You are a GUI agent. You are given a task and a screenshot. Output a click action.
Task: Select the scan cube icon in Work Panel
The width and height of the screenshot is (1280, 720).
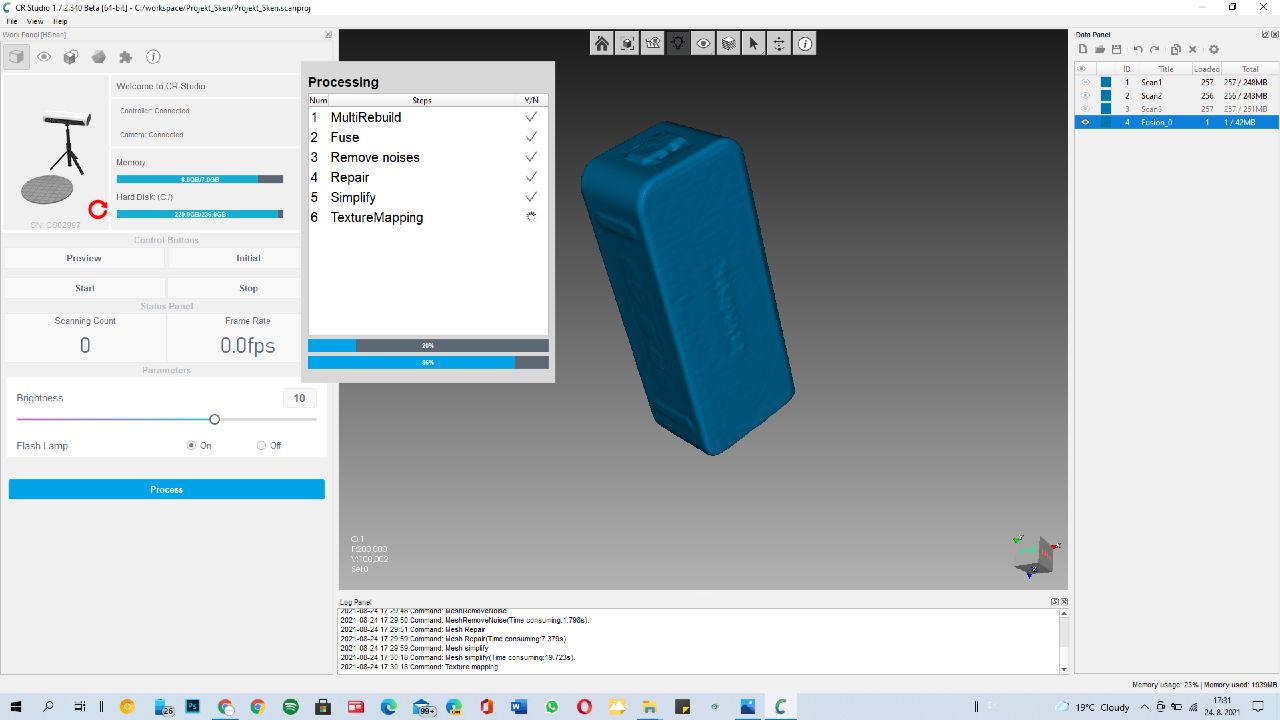pos(16,57)
